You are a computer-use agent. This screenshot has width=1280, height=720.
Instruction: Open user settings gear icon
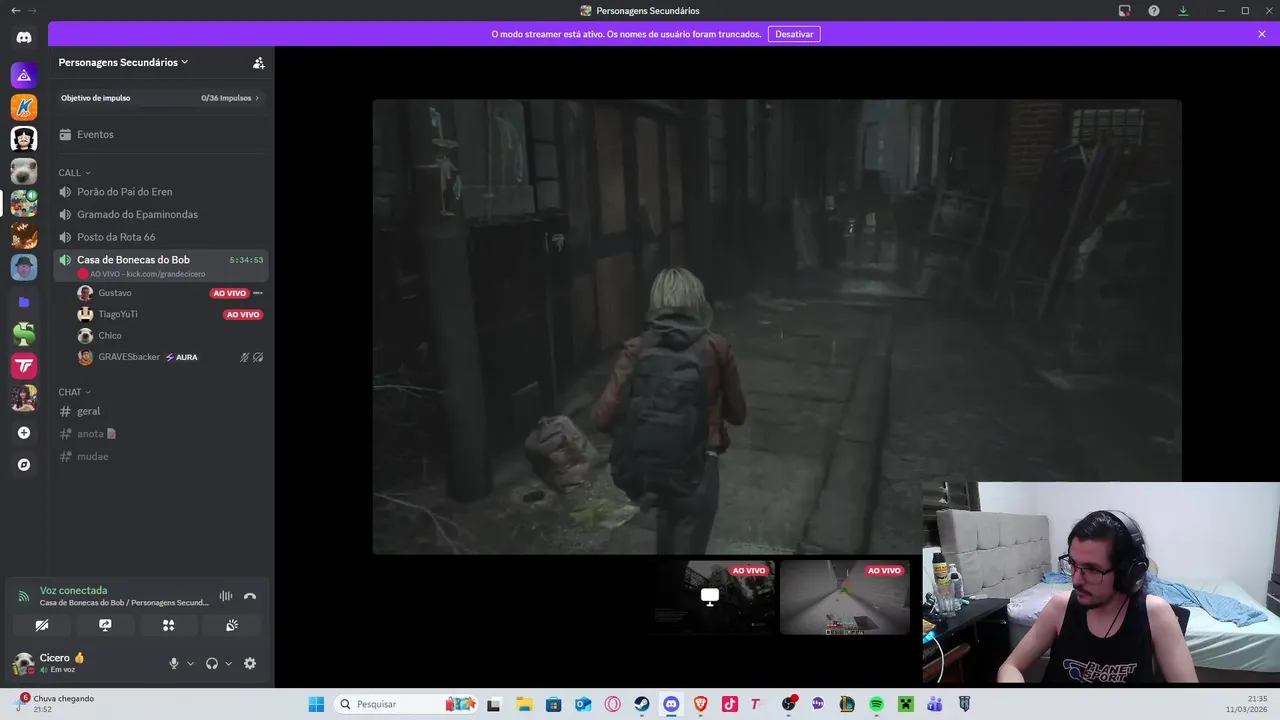click(250, 663)
